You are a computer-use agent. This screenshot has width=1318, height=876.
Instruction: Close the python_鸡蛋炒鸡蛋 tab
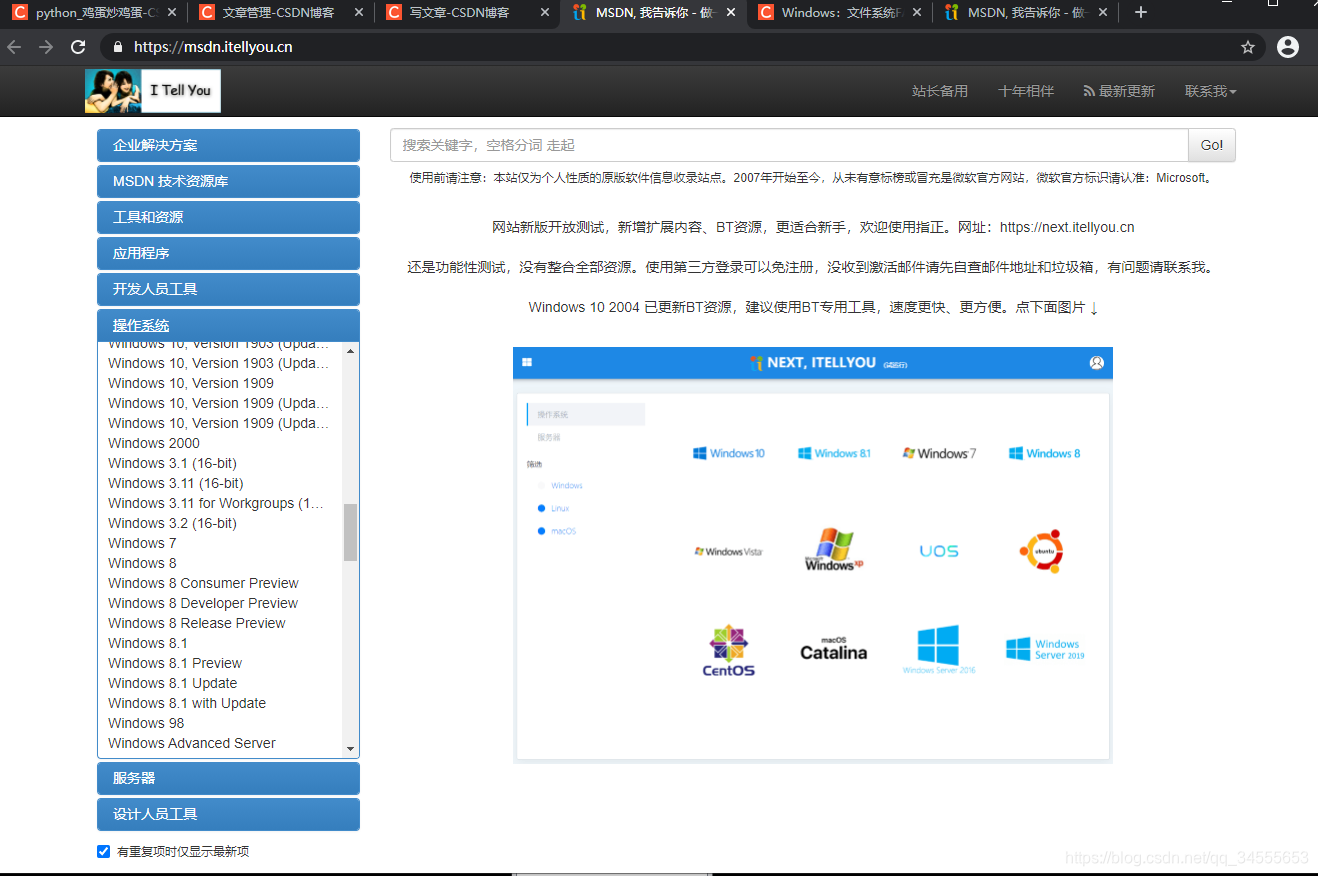pos(173,13)
